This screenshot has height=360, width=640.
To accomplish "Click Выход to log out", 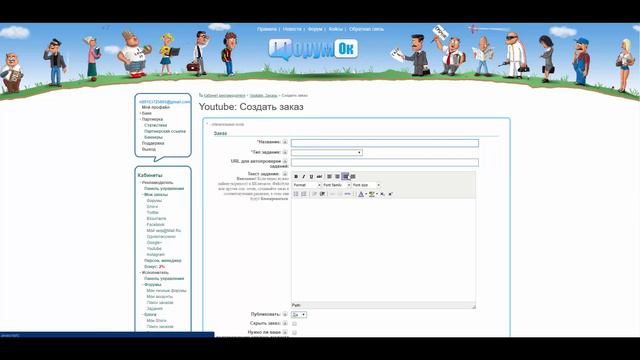I will click(x=149, y=149).
